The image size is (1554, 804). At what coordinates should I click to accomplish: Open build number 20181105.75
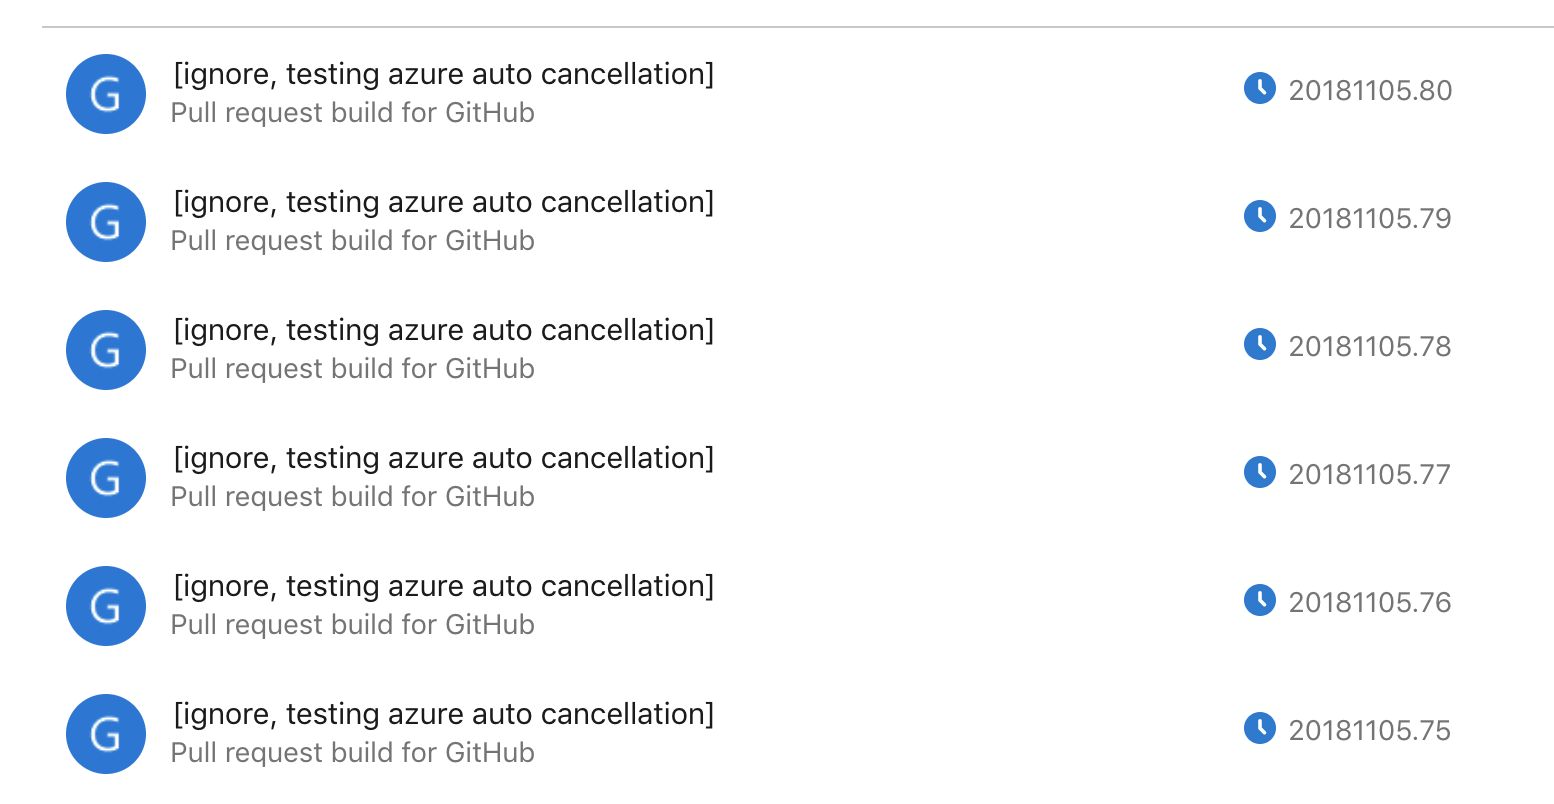coord(1369,731)
